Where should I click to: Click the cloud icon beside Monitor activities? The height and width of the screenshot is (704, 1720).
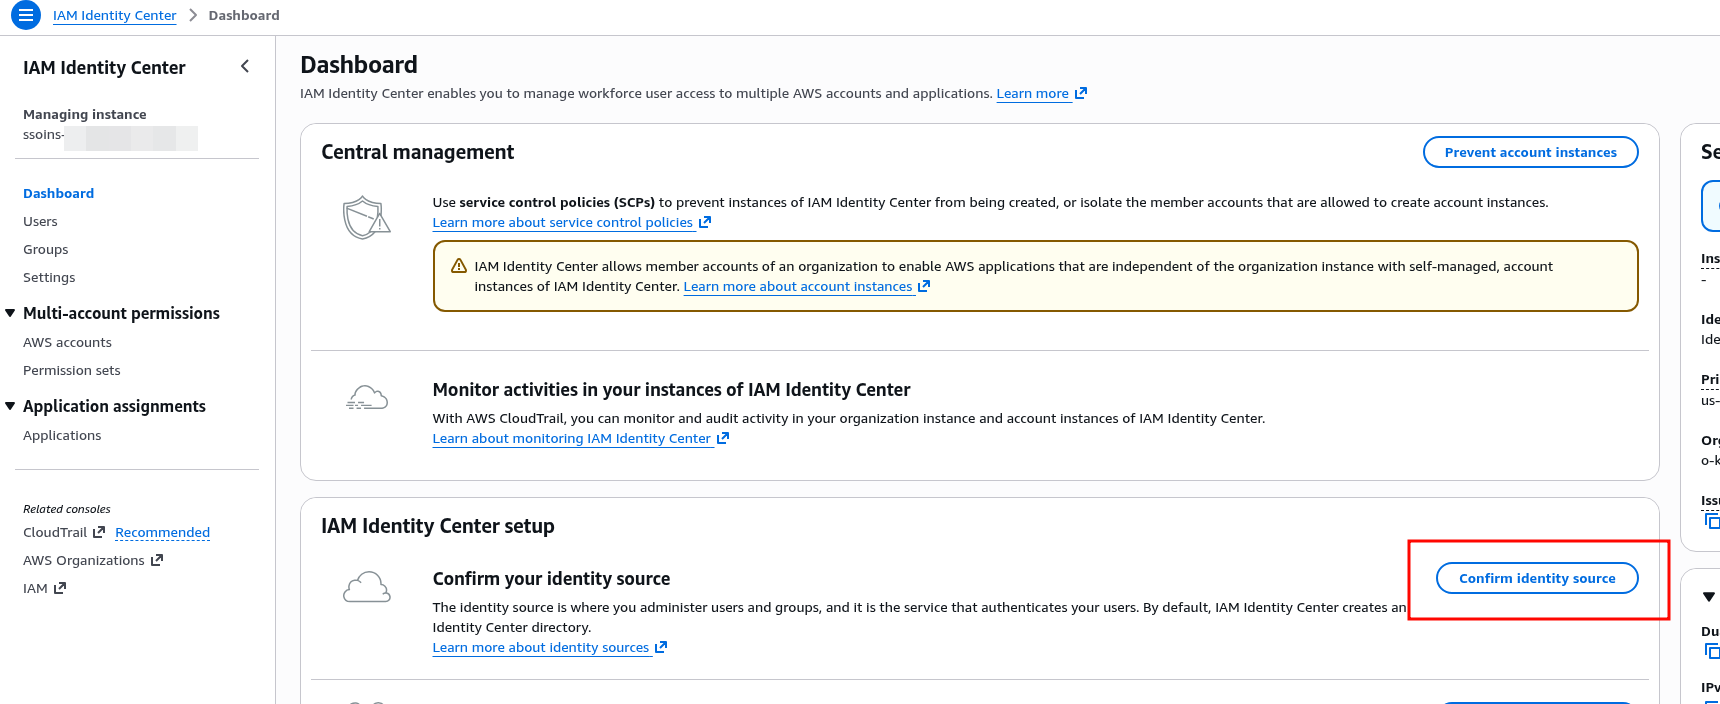click(366, 398)
